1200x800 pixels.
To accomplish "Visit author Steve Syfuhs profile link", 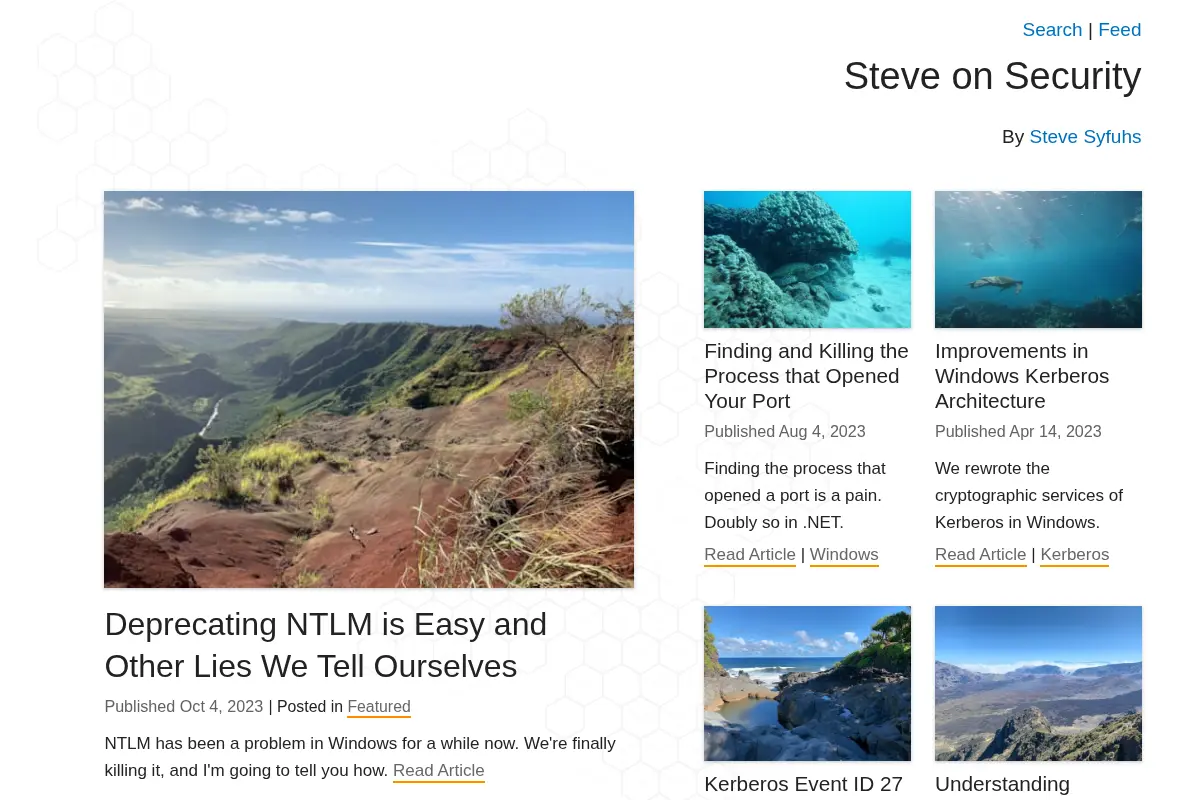I will pos(1085,137).
